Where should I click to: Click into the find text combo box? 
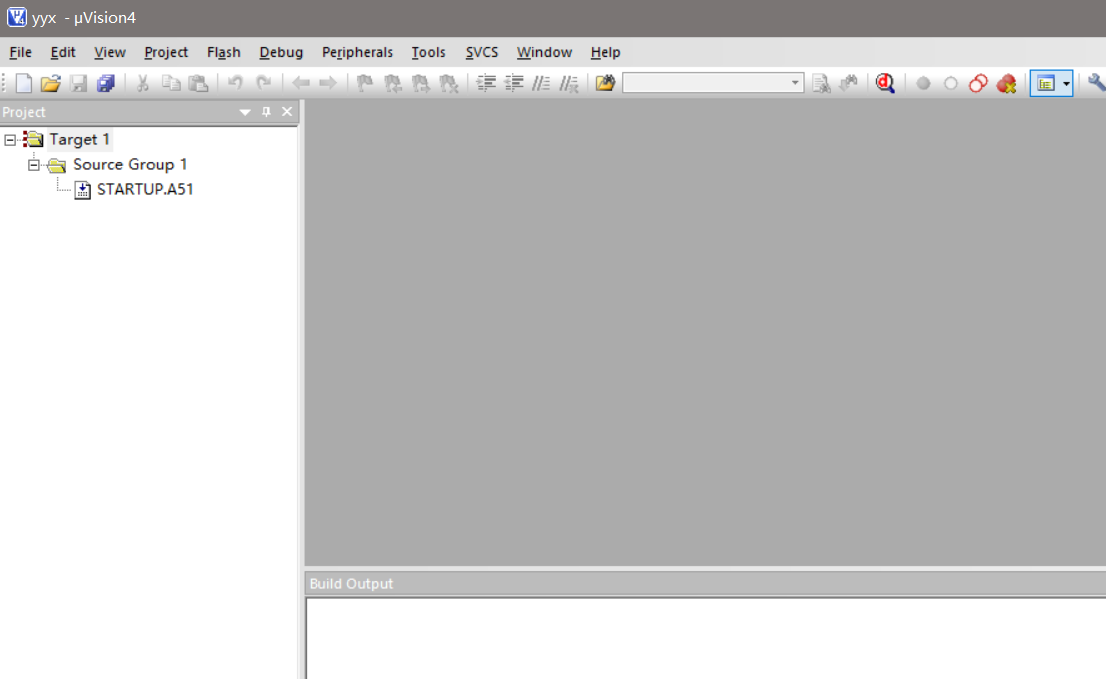705,83
